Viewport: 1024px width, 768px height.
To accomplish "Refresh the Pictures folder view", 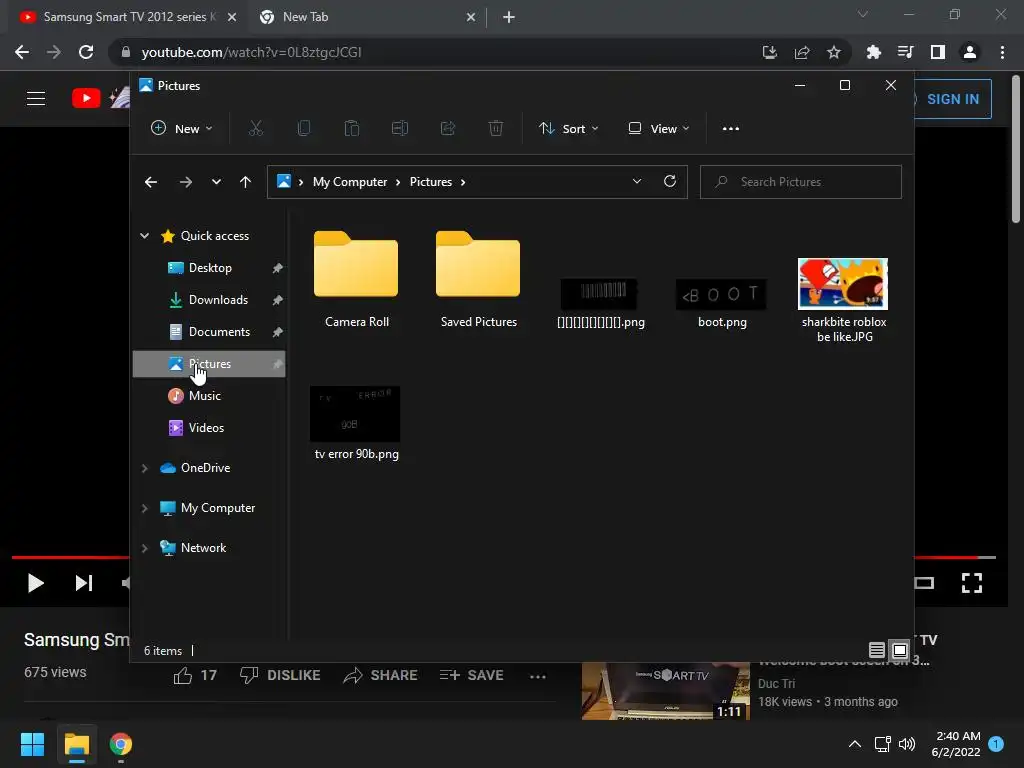I will (x=669, y=181).
